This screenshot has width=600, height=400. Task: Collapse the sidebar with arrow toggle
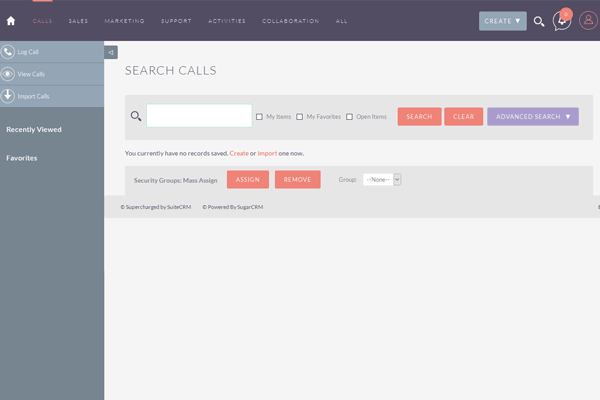111,52
